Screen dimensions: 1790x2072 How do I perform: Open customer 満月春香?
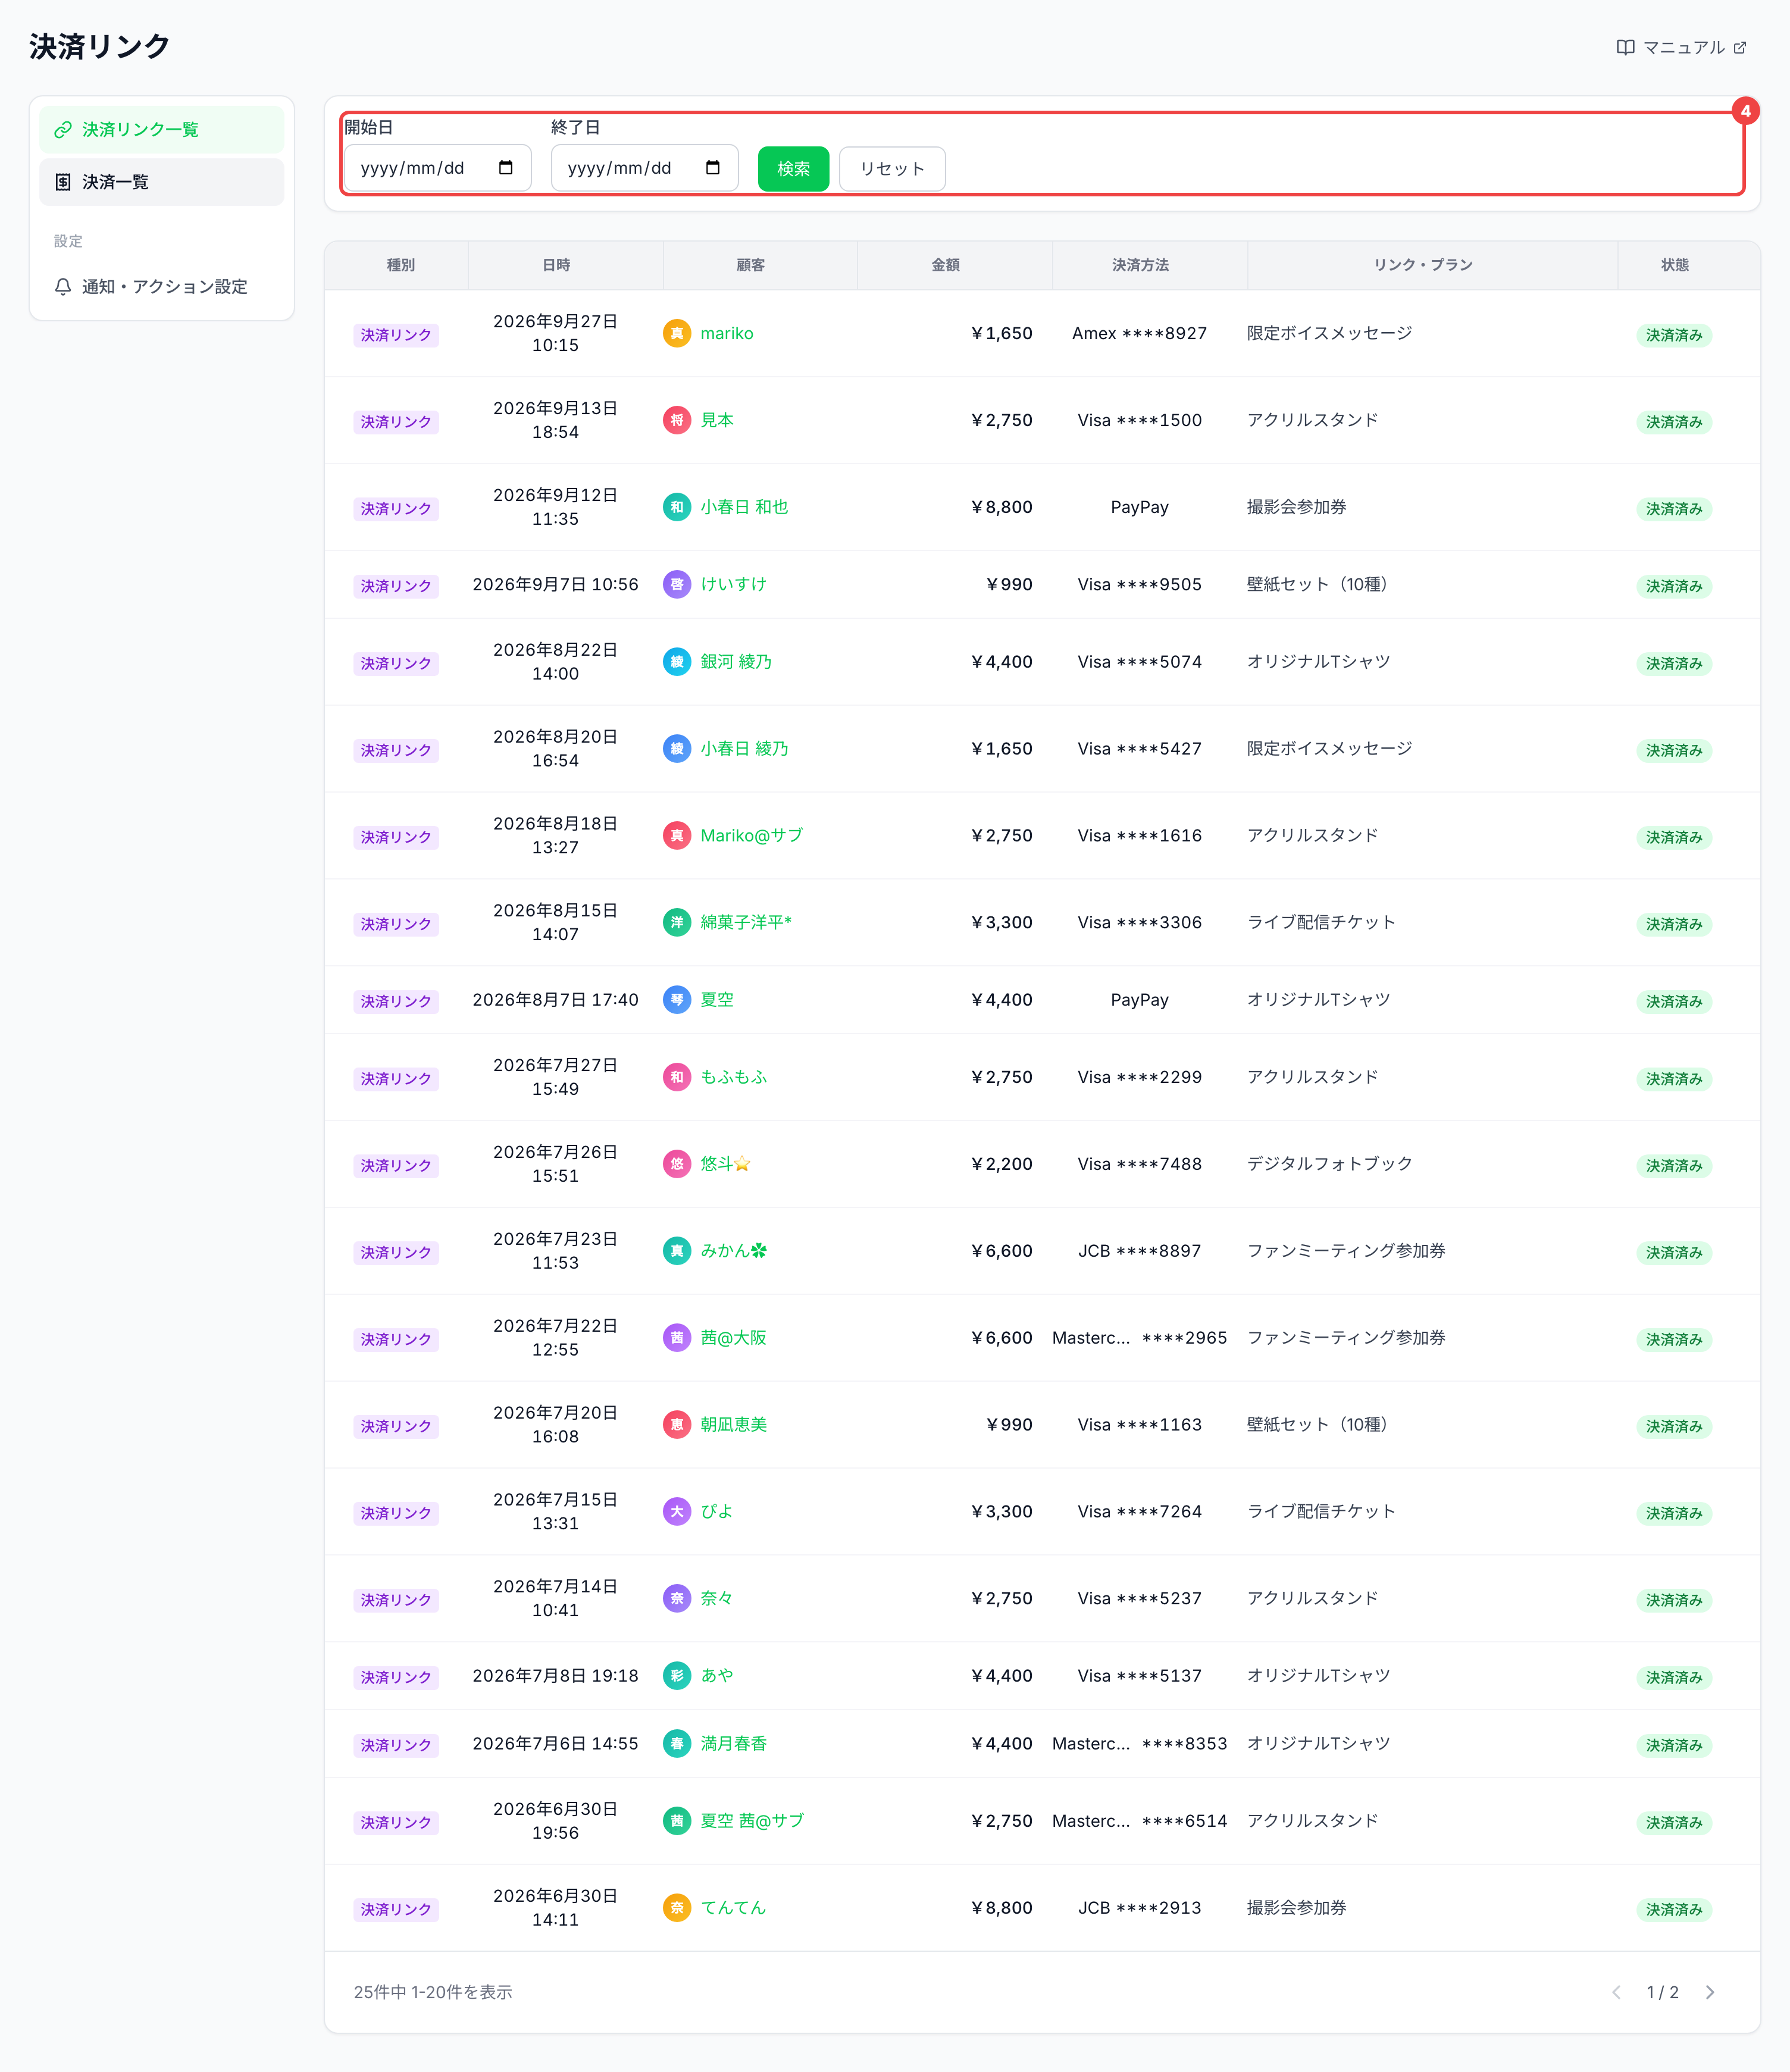coord(733,1744)
